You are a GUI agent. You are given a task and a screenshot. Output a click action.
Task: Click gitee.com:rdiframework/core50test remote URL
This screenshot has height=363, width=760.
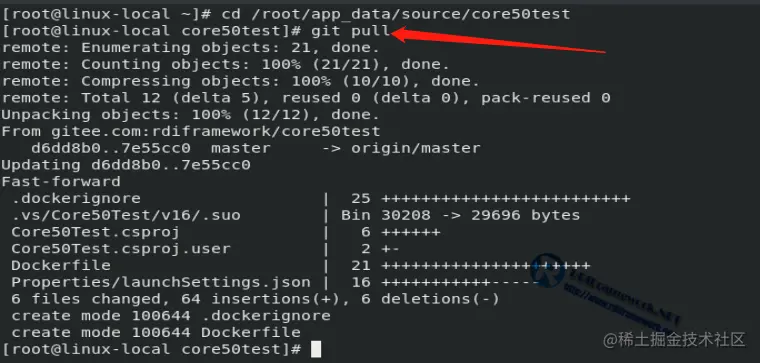[216, 132]
